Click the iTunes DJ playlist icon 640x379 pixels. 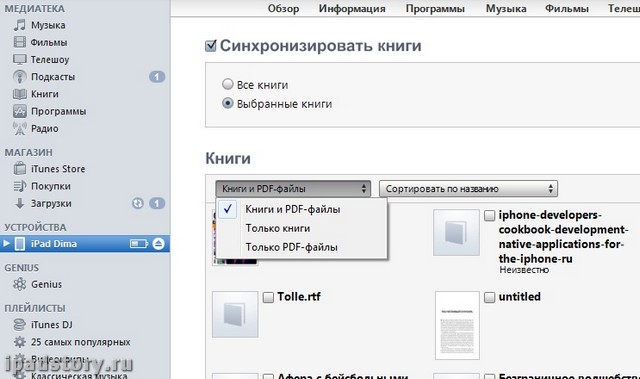click(20, 325)
